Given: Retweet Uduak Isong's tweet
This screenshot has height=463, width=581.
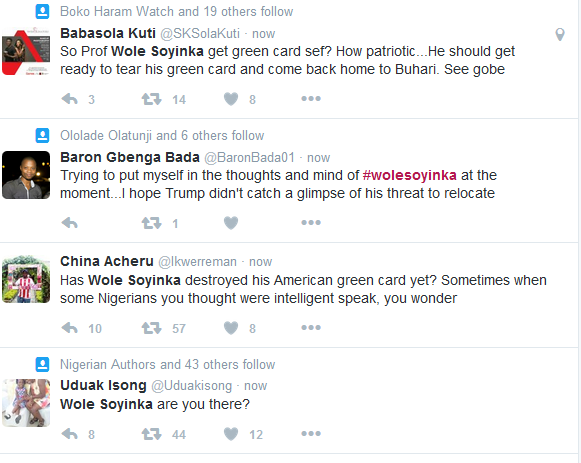Looking at the screenshot, I should pyautogui.click(x=152, y=434).
